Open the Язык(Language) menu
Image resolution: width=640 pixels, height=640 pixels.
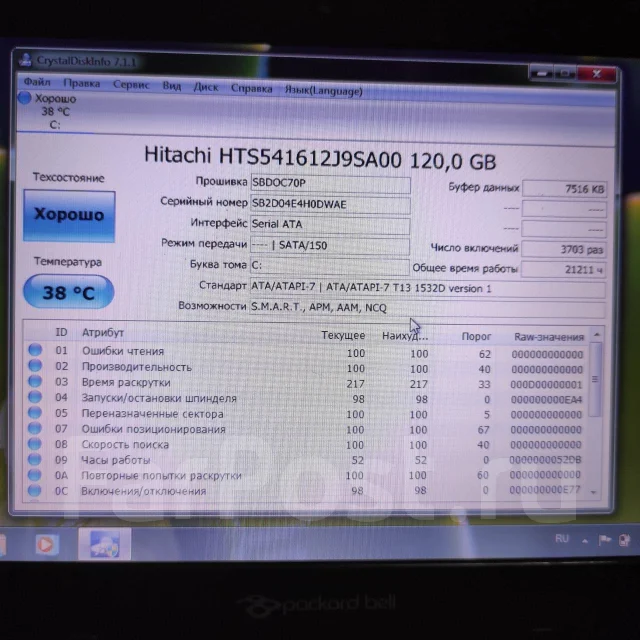323,91
